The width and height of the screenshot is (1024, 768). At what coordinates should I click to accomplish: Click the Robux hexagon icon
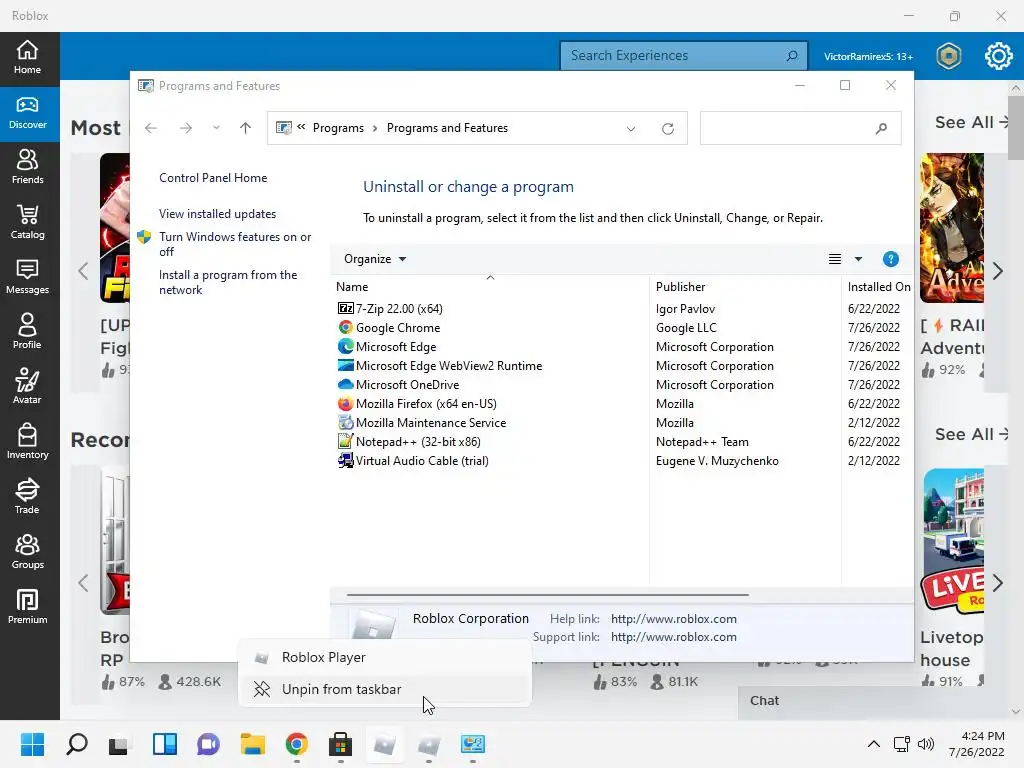click(949, 56)
